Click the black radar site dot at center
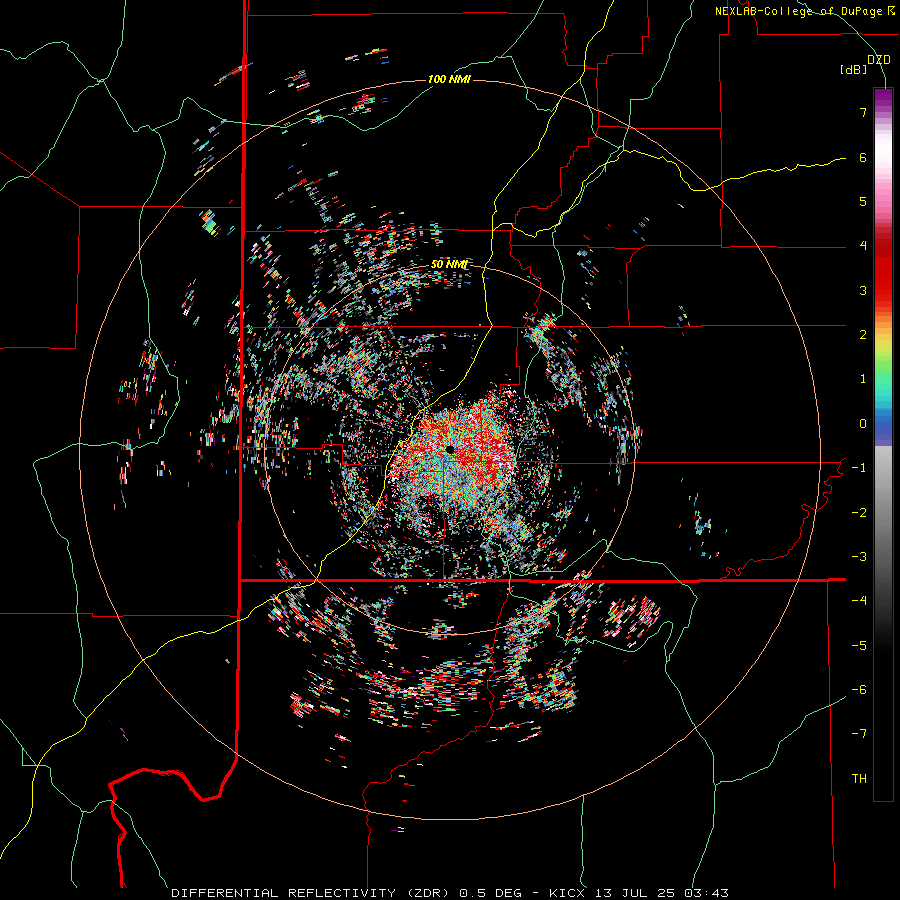Screen dimensions: 900x900 coord(450,449)
